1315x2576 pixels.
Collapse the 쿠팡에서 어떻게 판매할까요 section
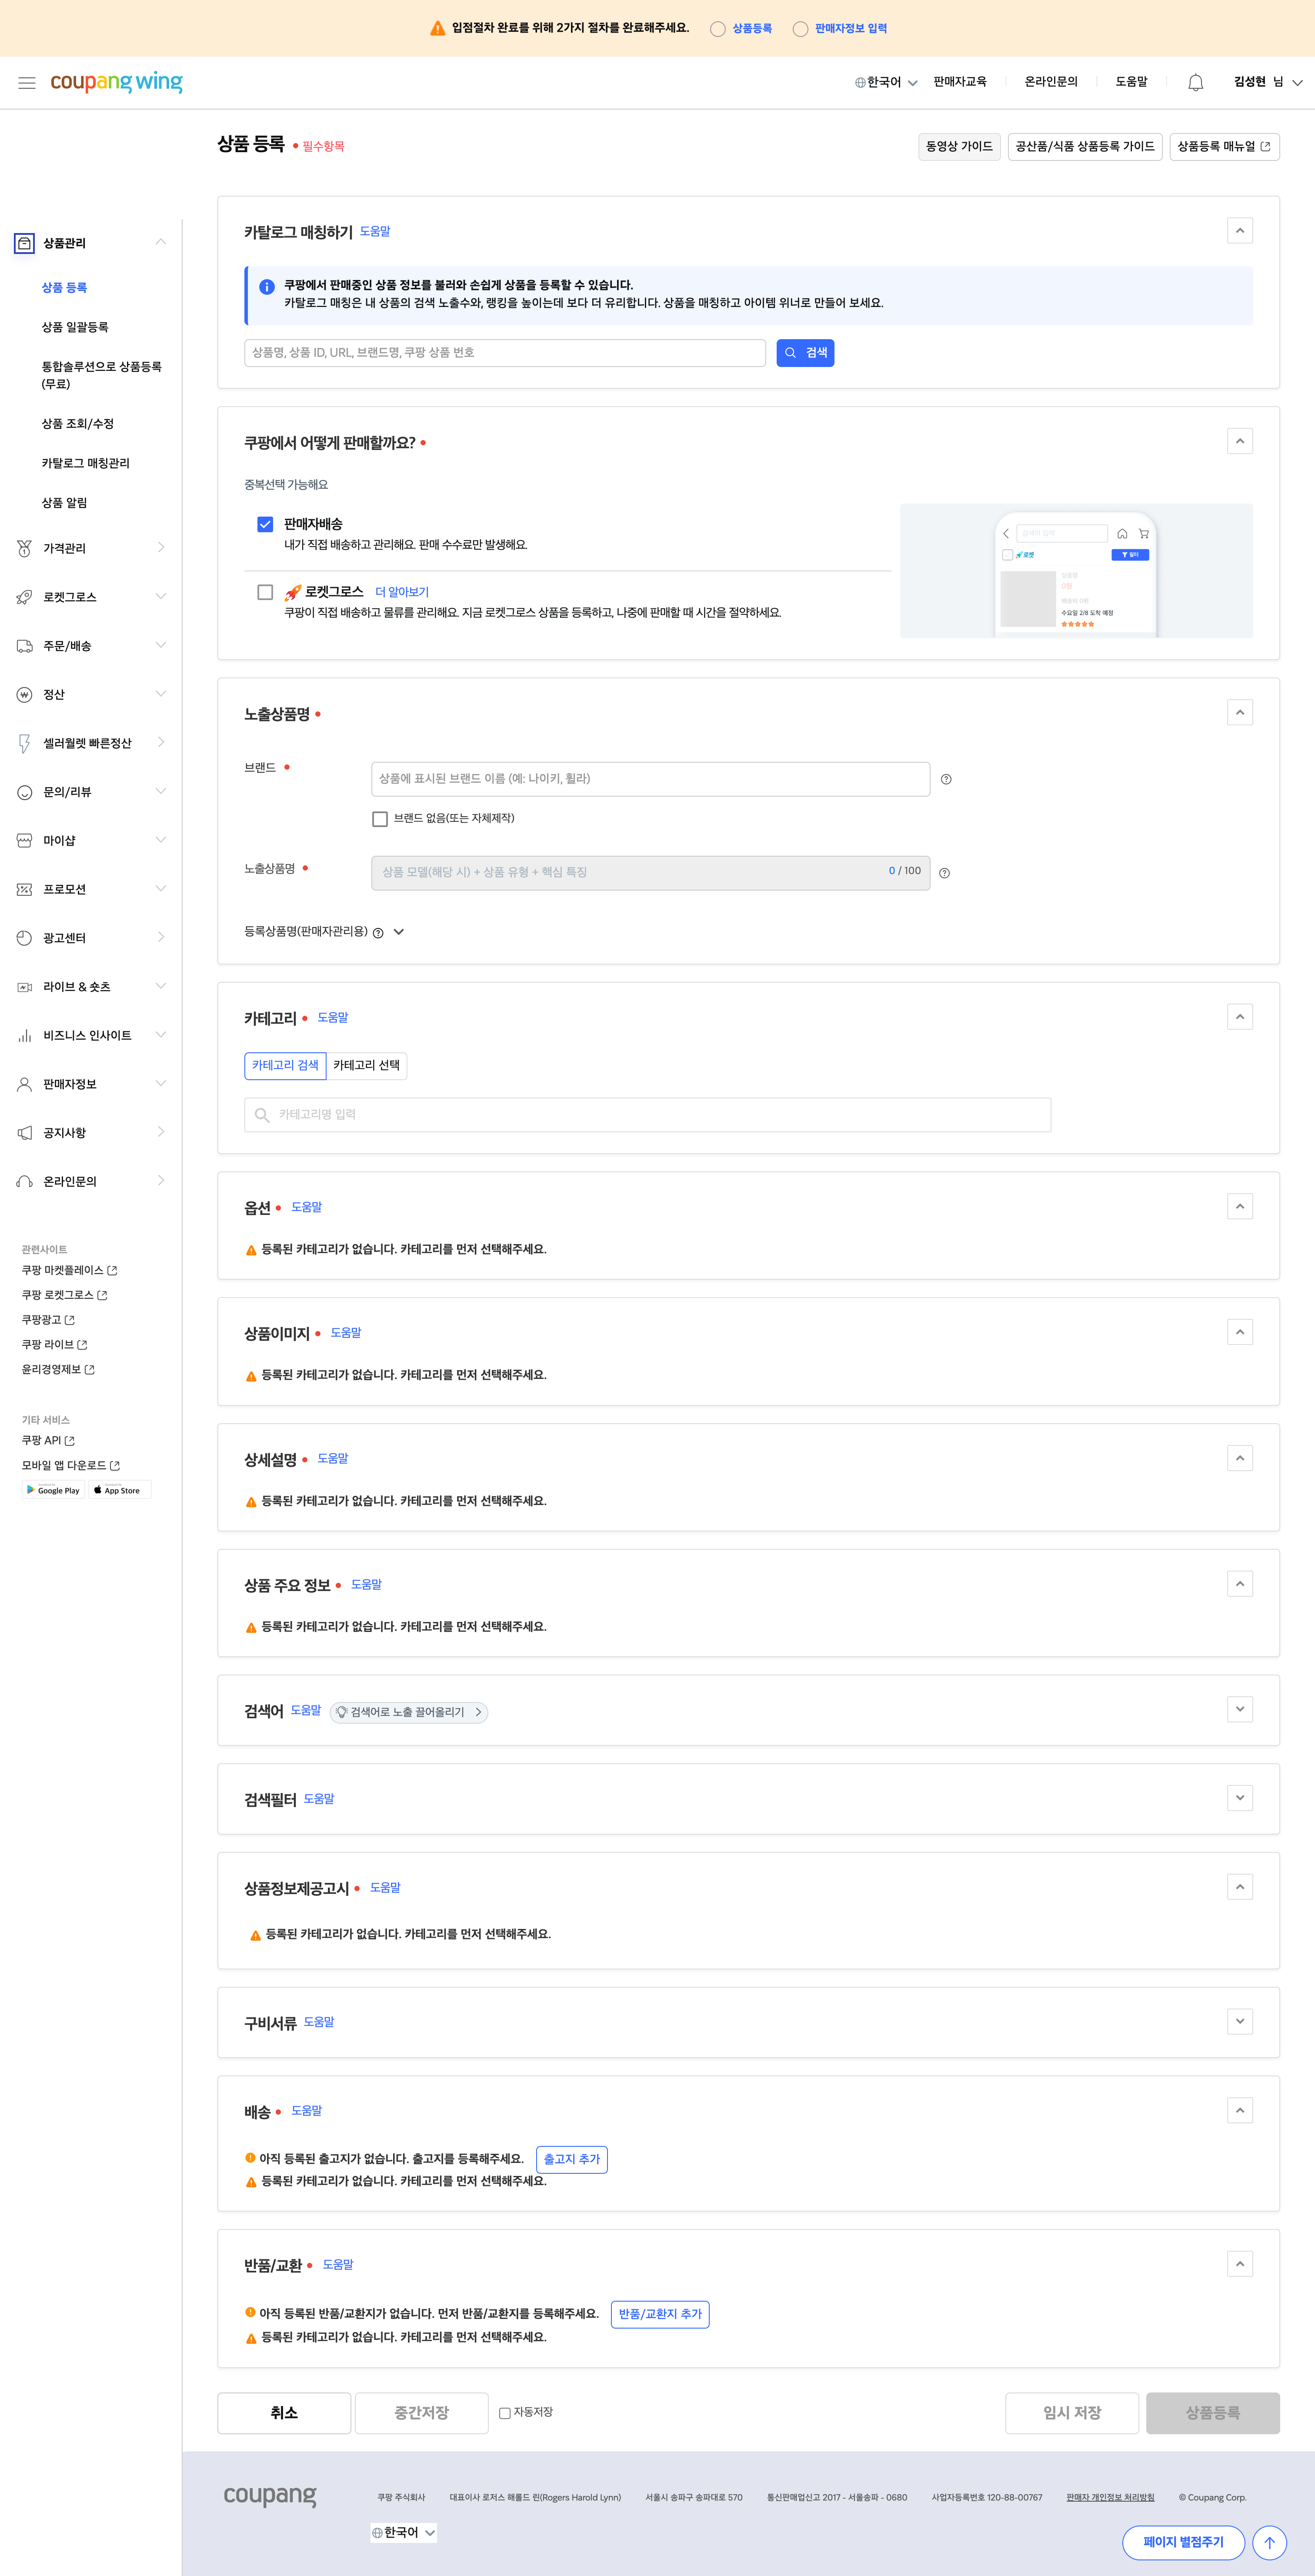[1240, 441]
